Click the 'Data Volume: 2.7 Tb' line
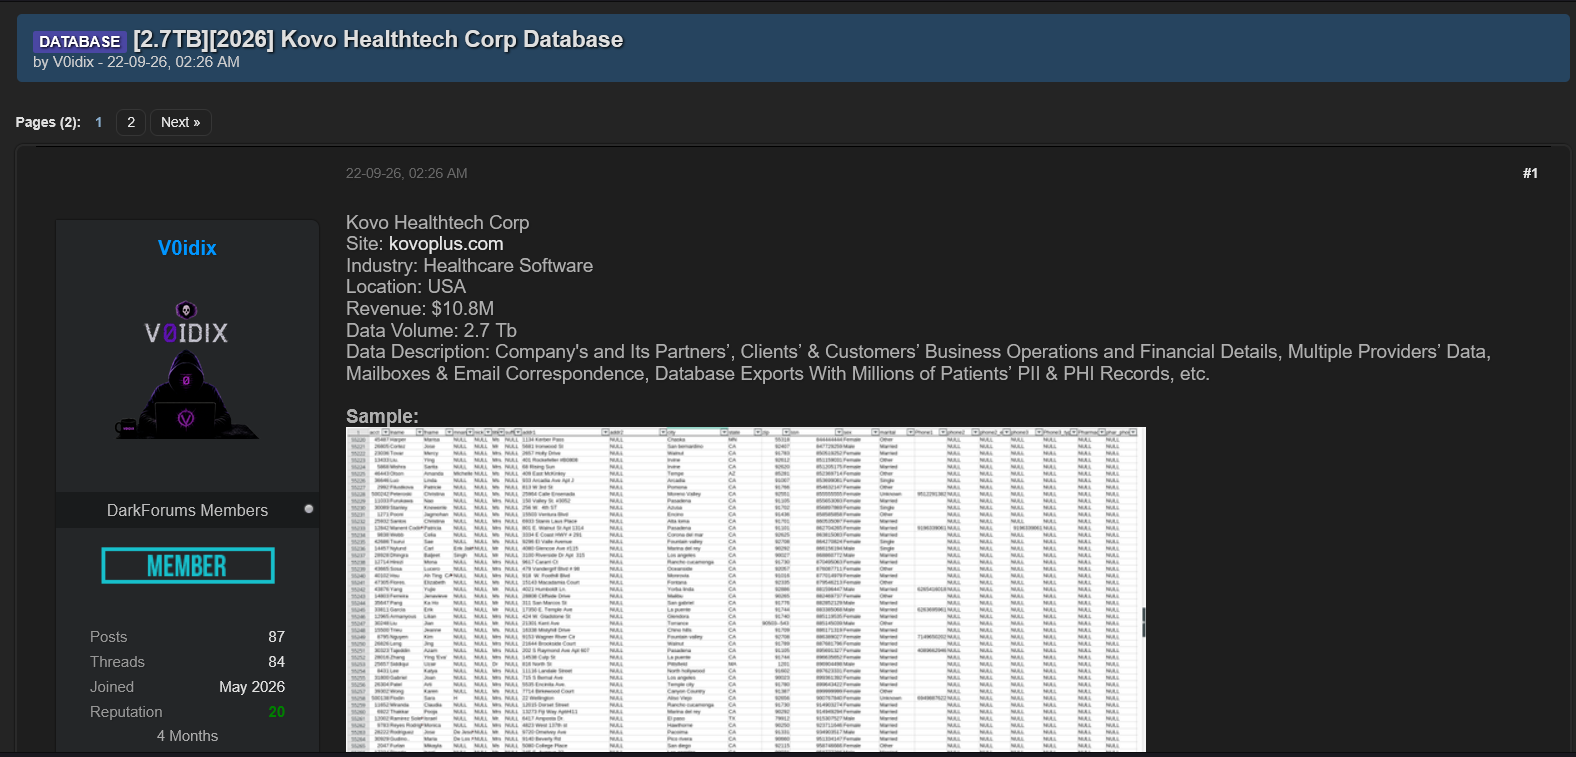Screen dimensions: 1576x757 click(432, 331)
